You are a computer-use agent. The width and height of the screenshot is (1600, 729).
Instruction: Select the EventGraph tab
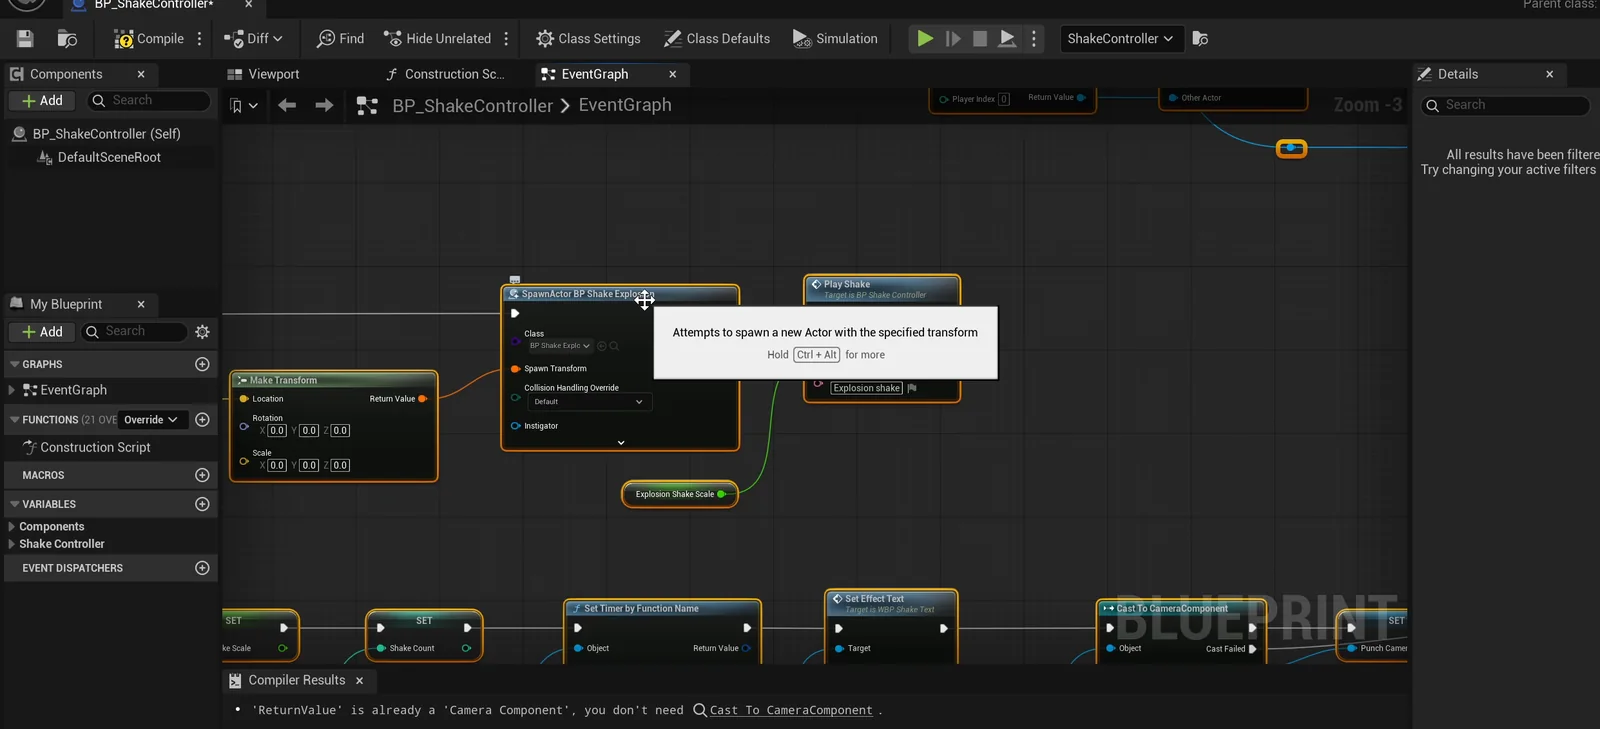coord(595,74)
